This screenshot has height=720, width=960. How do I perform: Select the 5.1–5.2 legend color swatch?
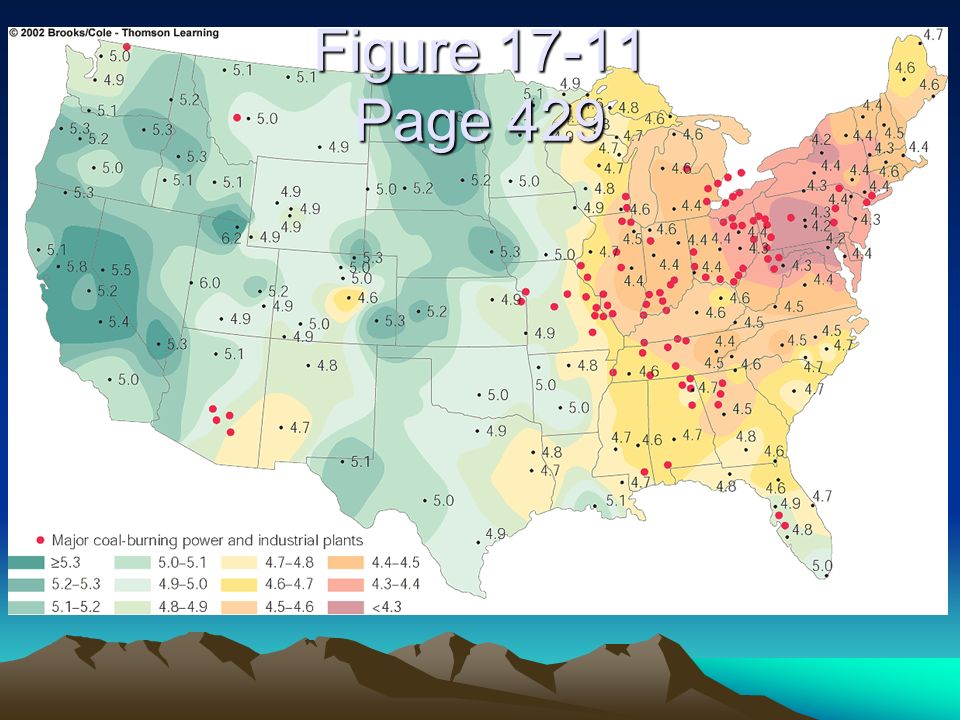(26, 607)
